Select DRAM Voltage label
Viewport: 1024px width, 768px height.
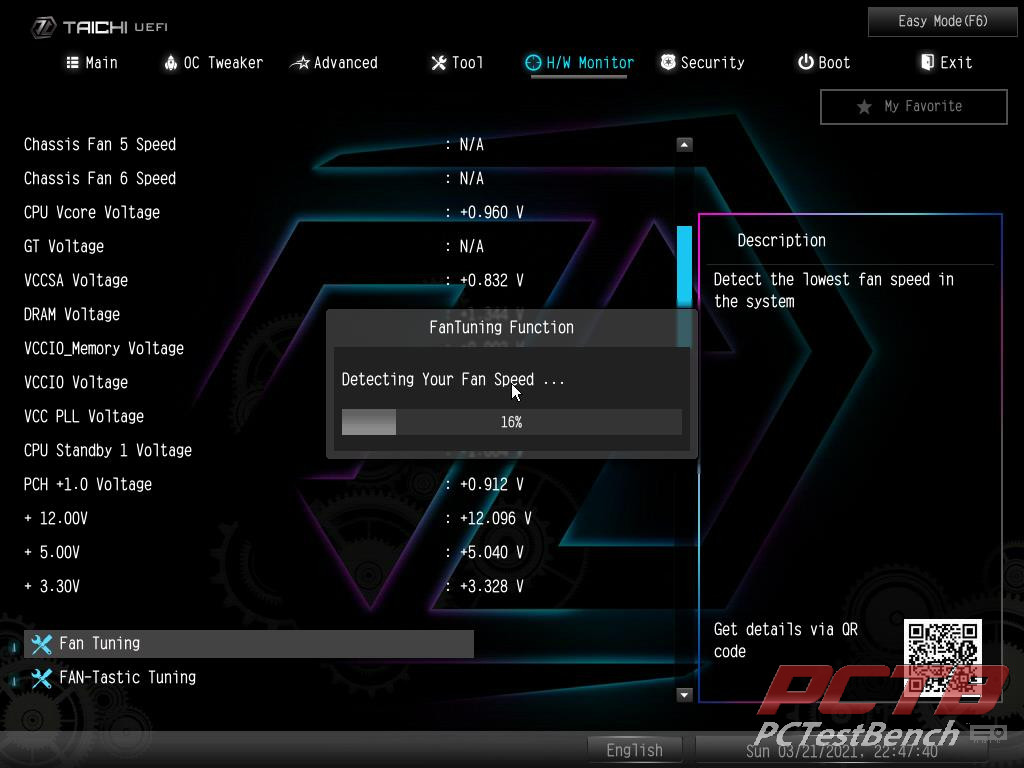(x=72, y=314)
